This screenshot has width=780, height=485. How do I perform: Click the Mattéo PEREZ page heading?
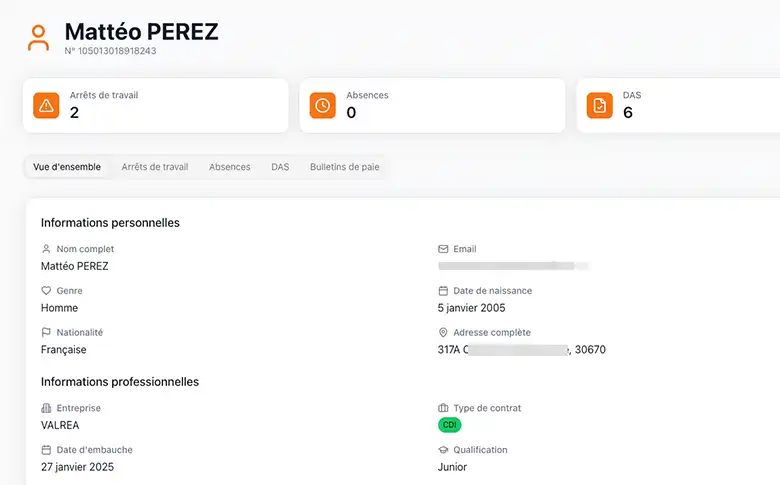141,32
